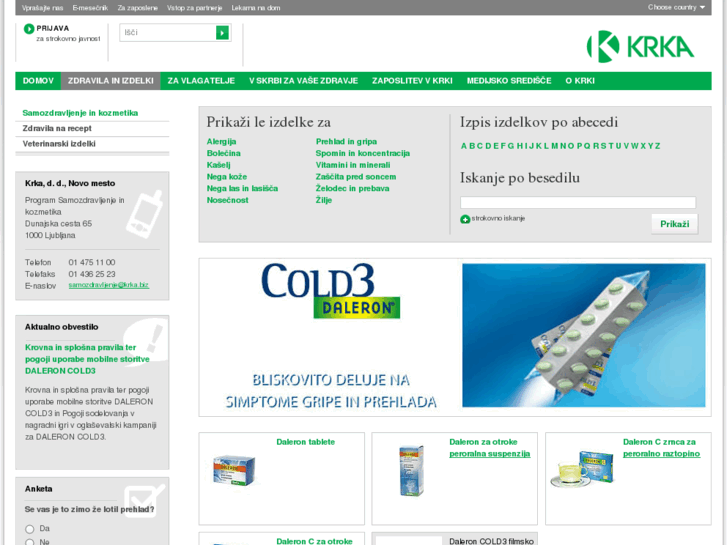Open Daleron C zrnca product link
Image resolution: width=727 pixels, height=545 pixels.
(x=661, y=448)
